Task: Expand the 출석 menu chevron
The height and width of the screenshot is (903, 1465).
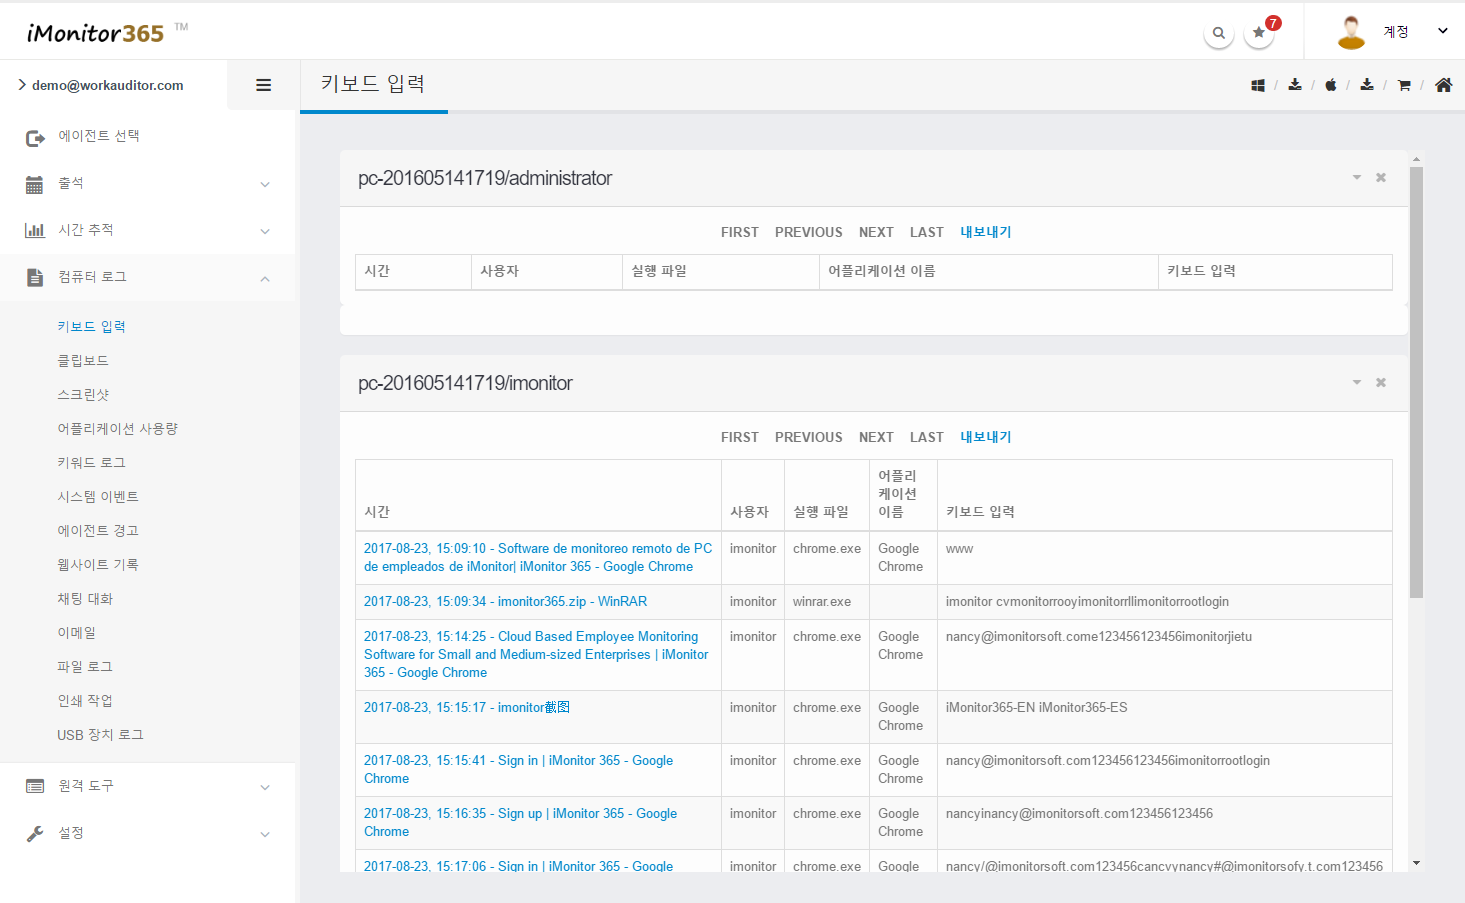Action: tap(265, 185)
